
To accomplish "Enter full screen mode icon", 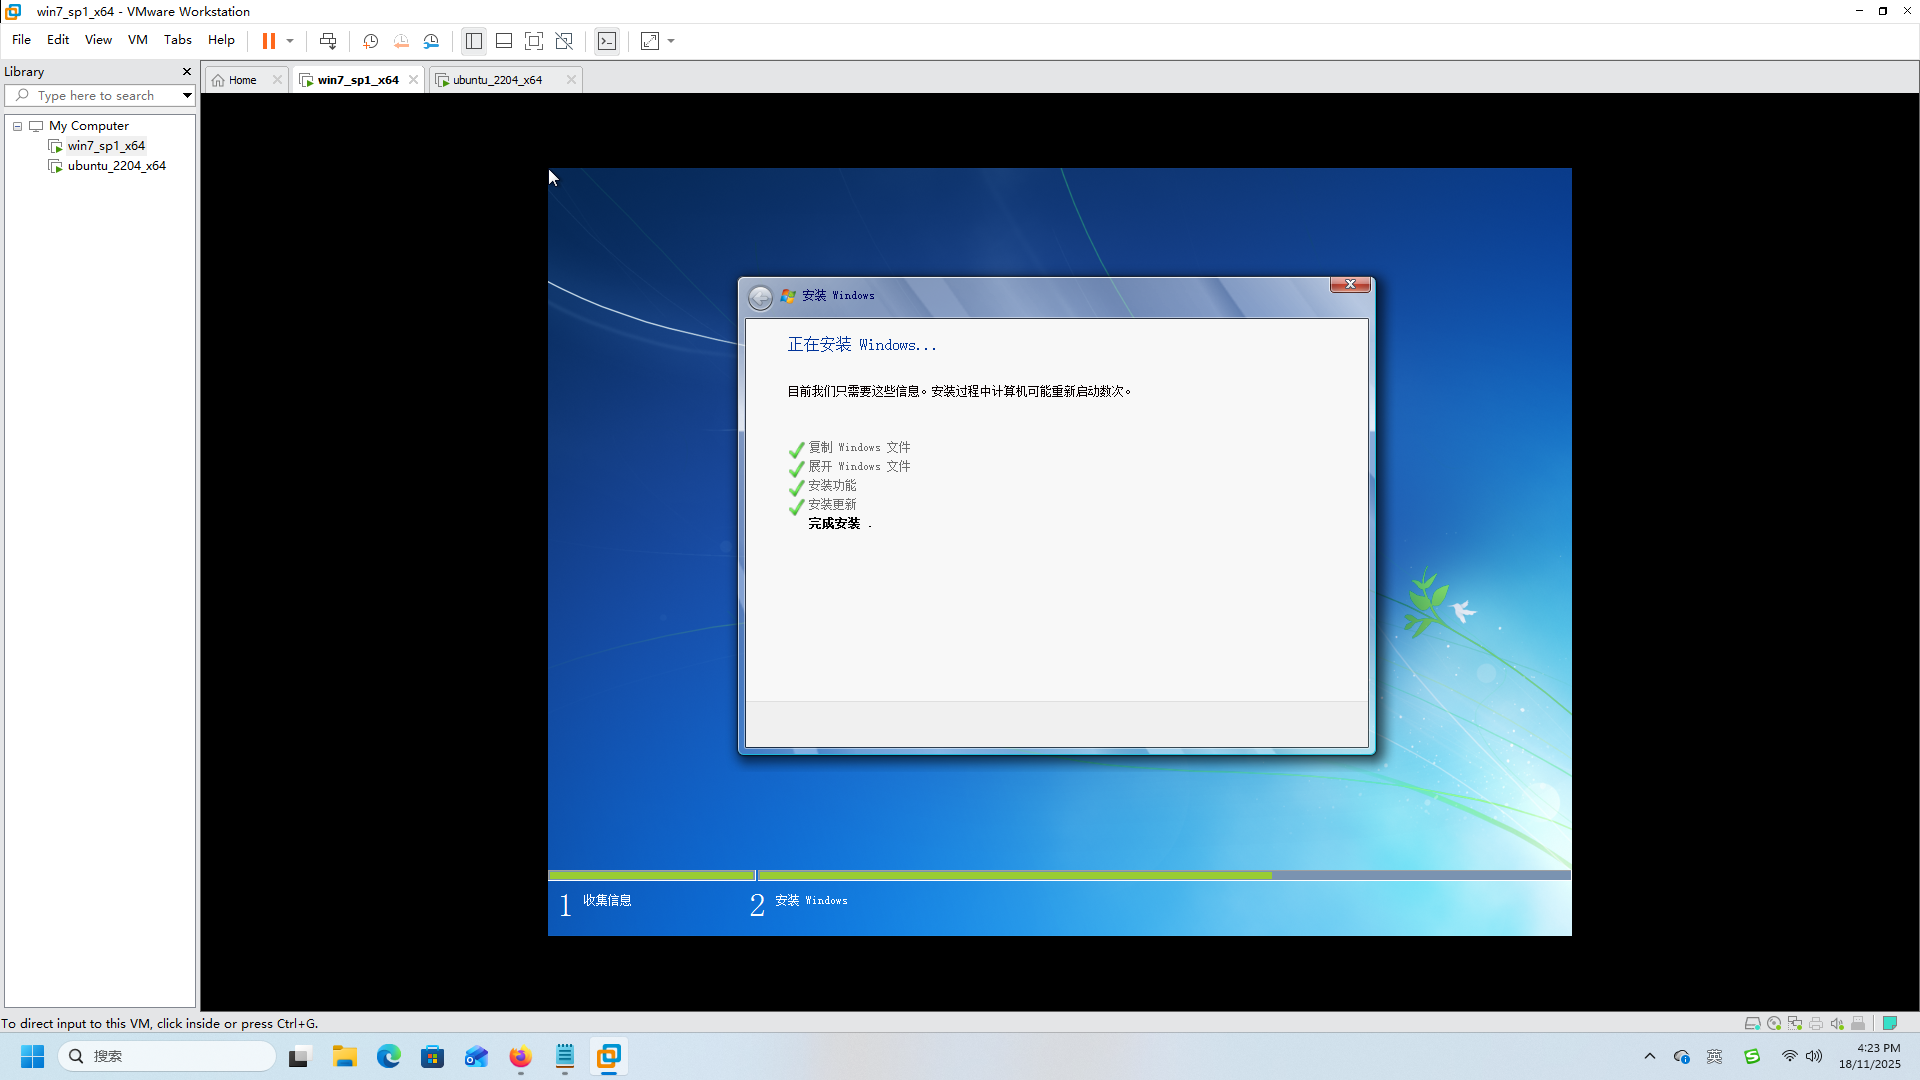I will pos(534,41).
